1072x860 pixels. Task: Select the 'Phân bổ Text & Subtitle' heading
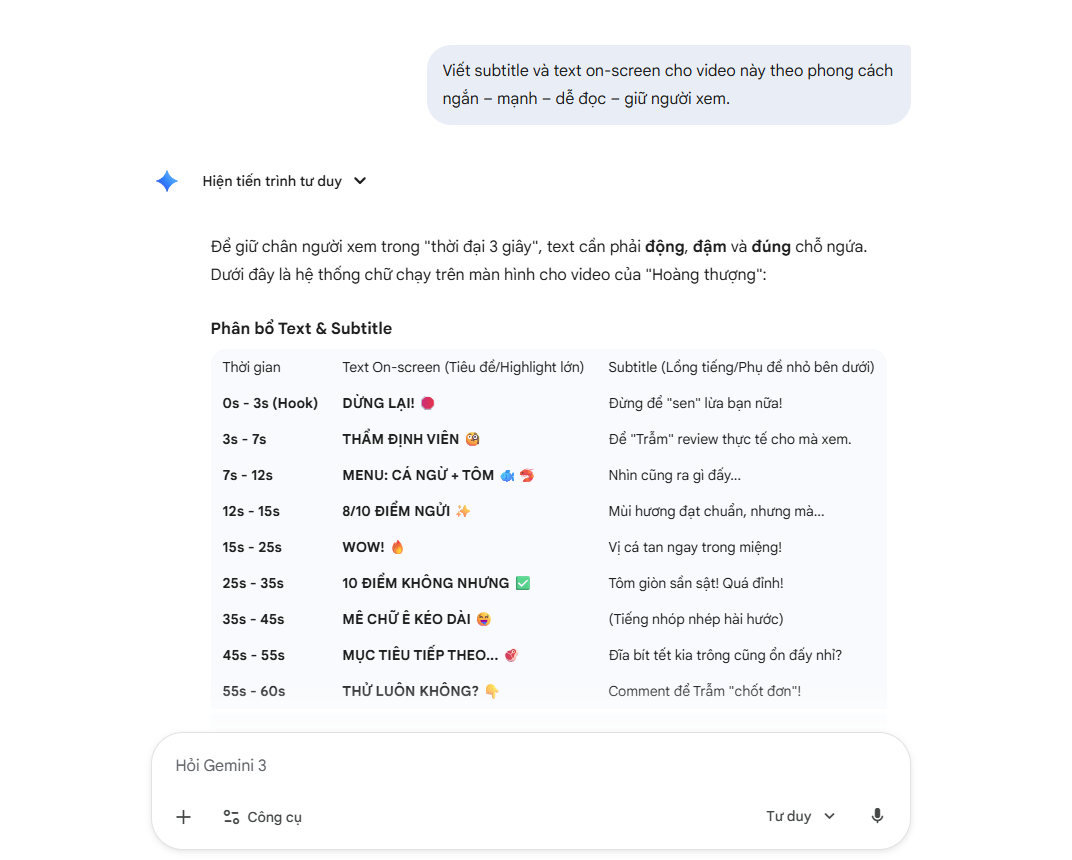302,328
